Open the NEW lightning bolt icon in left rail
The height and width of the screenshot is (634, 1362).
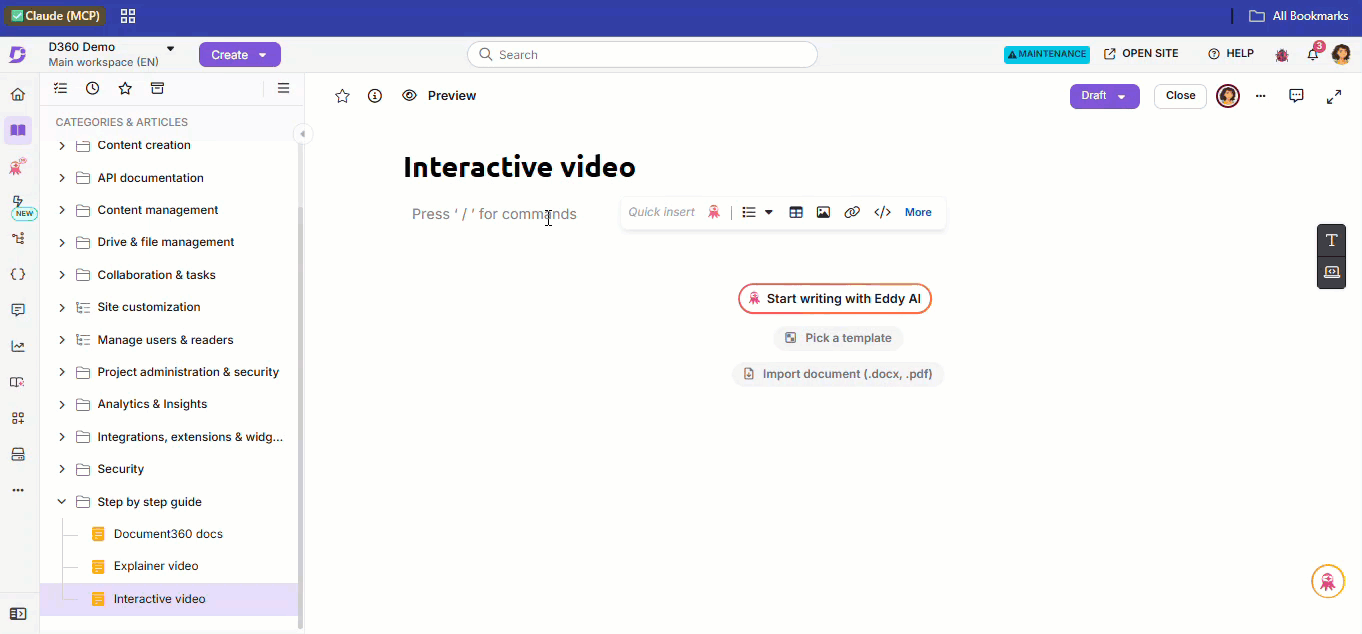[18, 202]
